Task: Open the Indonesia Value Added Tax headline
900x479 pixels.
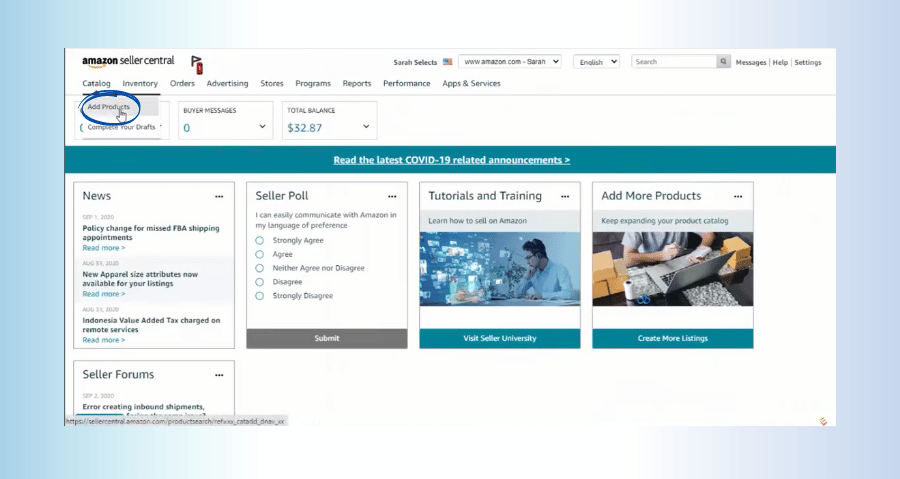Action: pyautogui.click(x=151, y=325)
